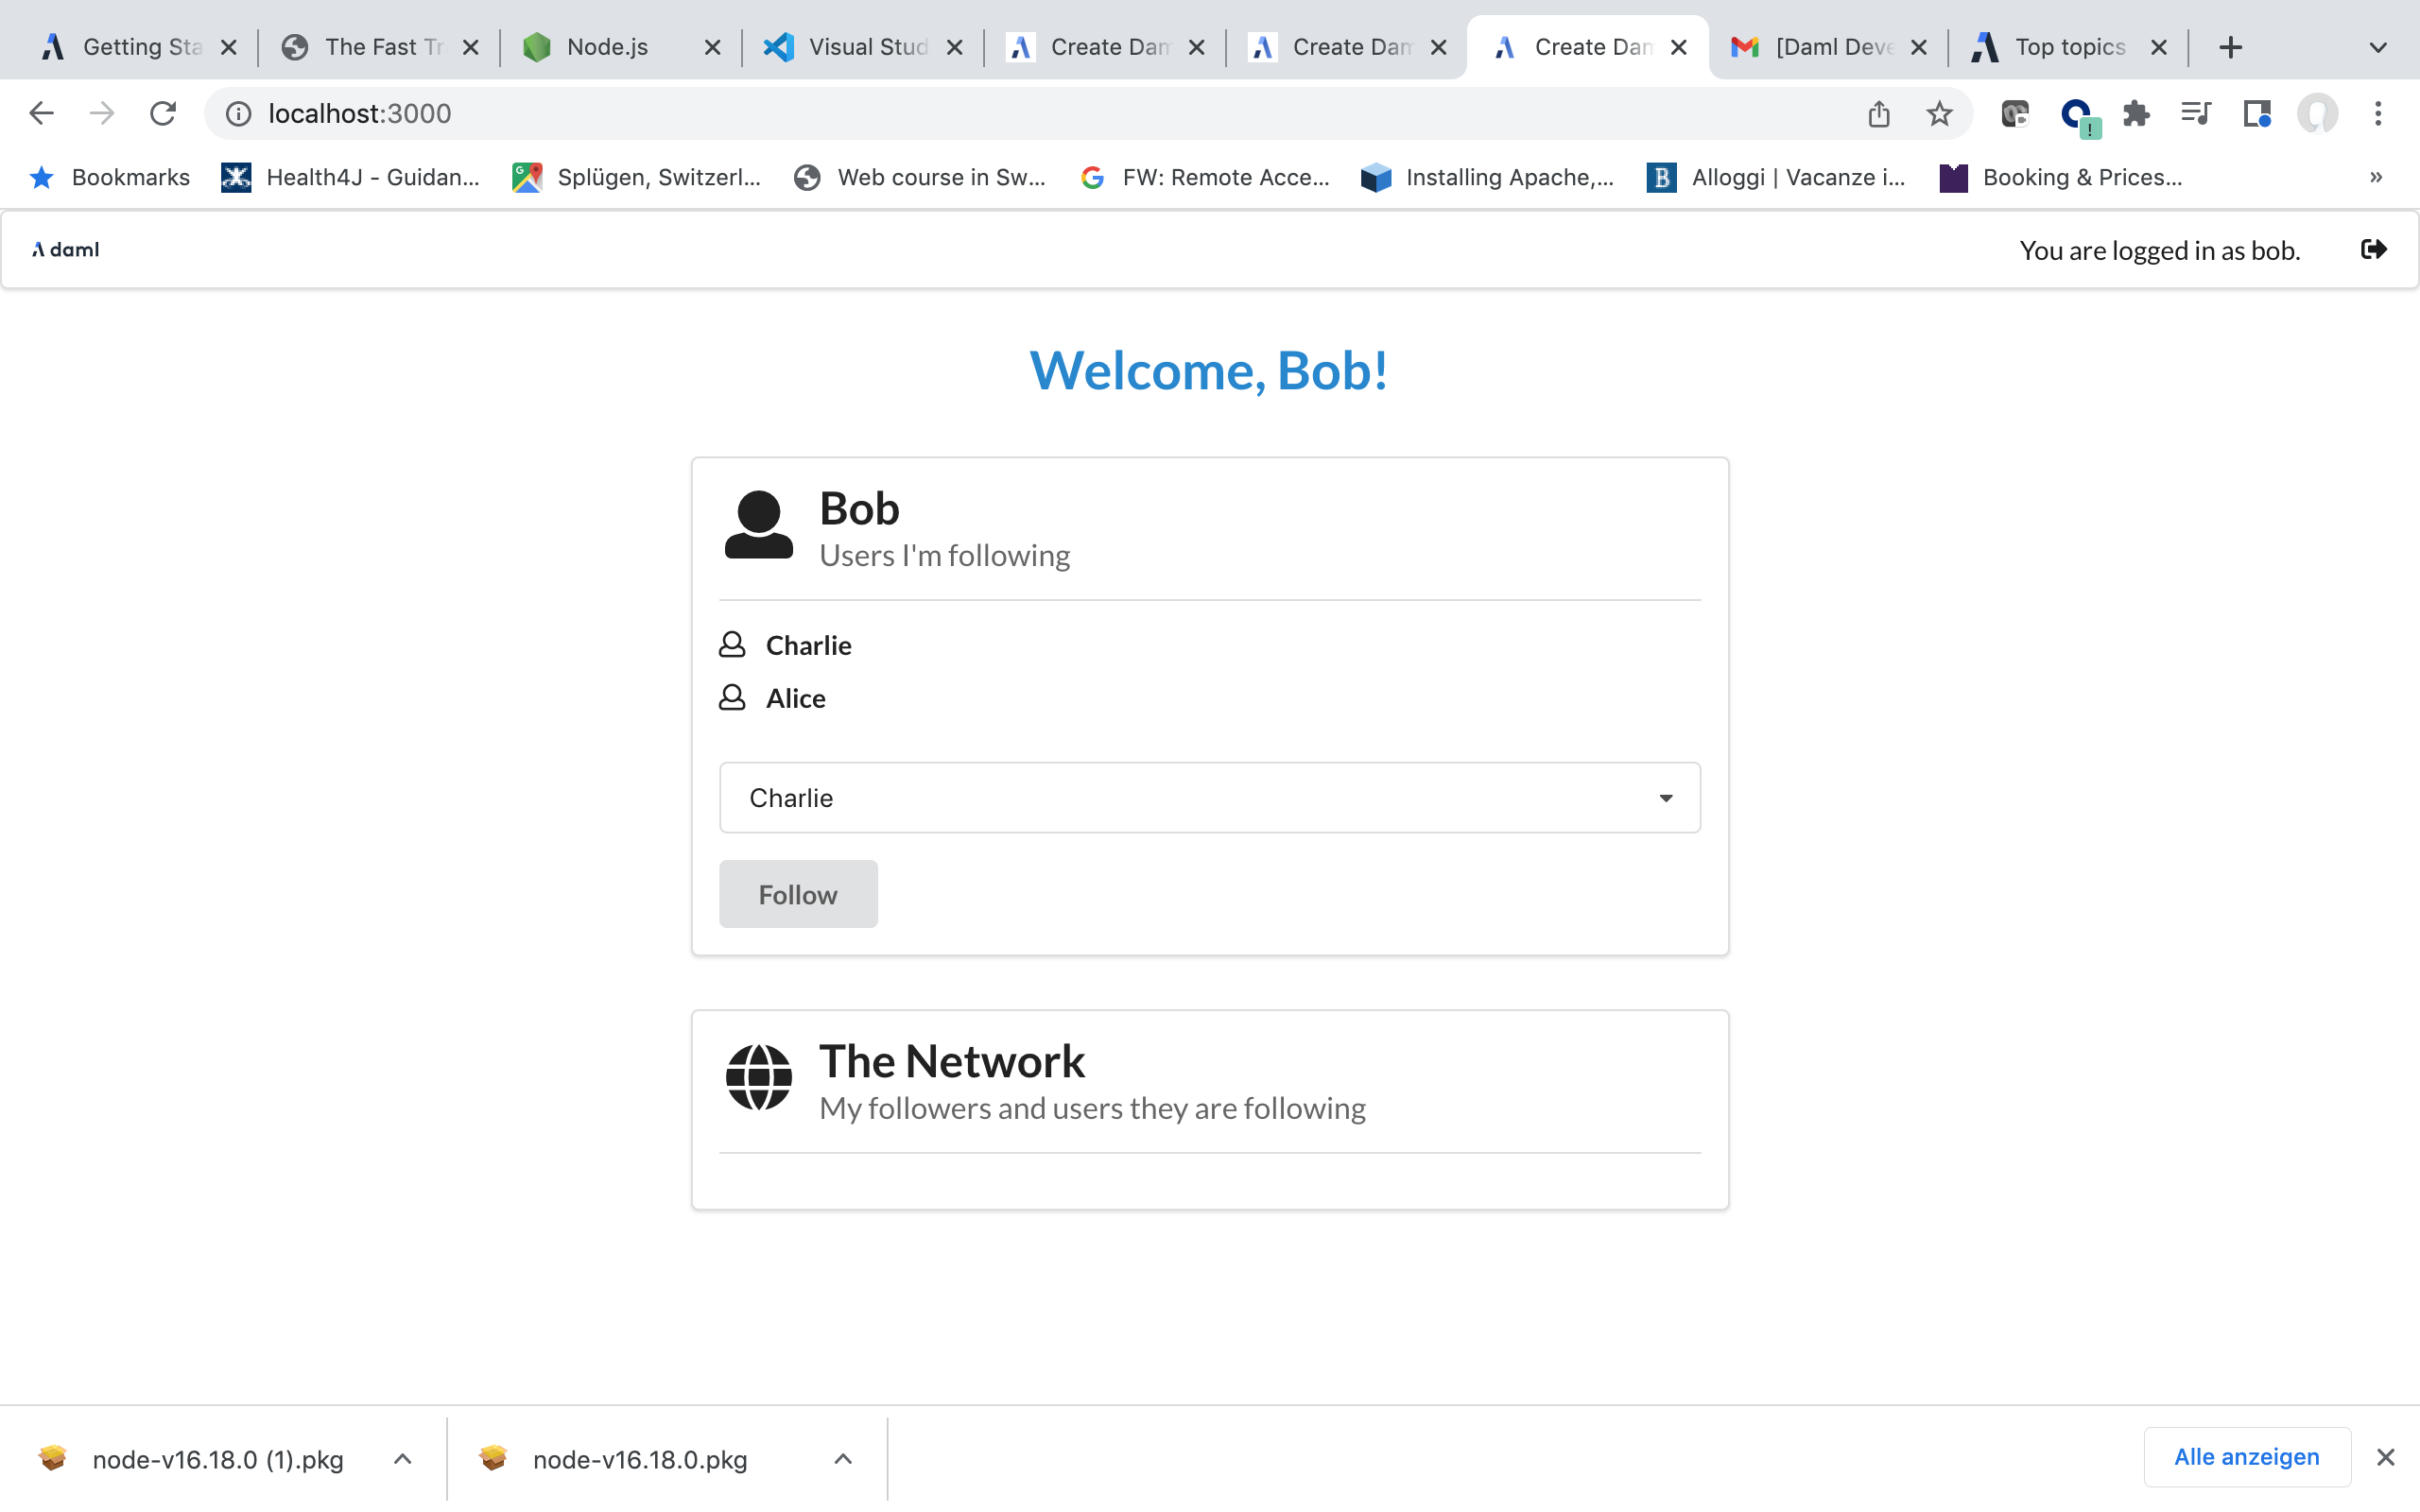Click the browser back arrow
The width and height of the screenshot is (2420, 1512).
coord(41,114)
